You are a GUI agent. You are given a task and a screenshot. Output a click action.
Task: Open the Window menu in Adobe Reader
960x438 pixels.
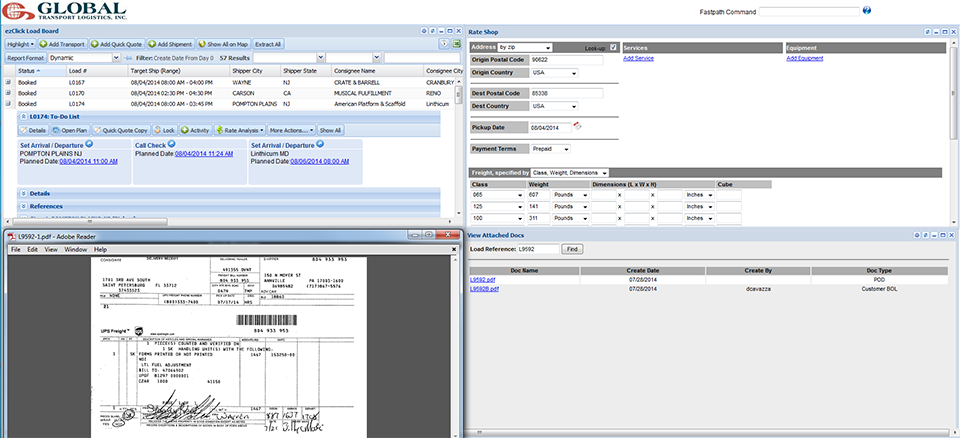click(x=75, y=249)
